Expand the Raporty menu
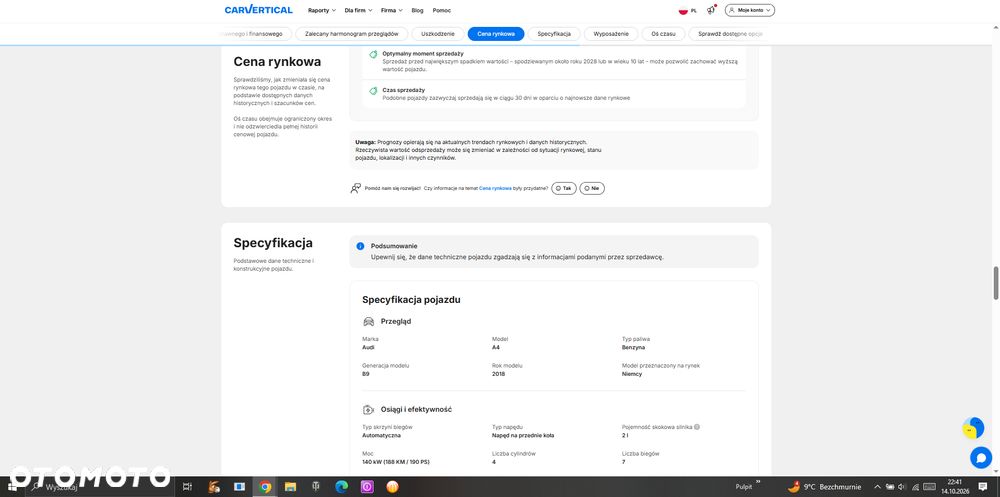Screen dimensions: 1000x497 321,10
